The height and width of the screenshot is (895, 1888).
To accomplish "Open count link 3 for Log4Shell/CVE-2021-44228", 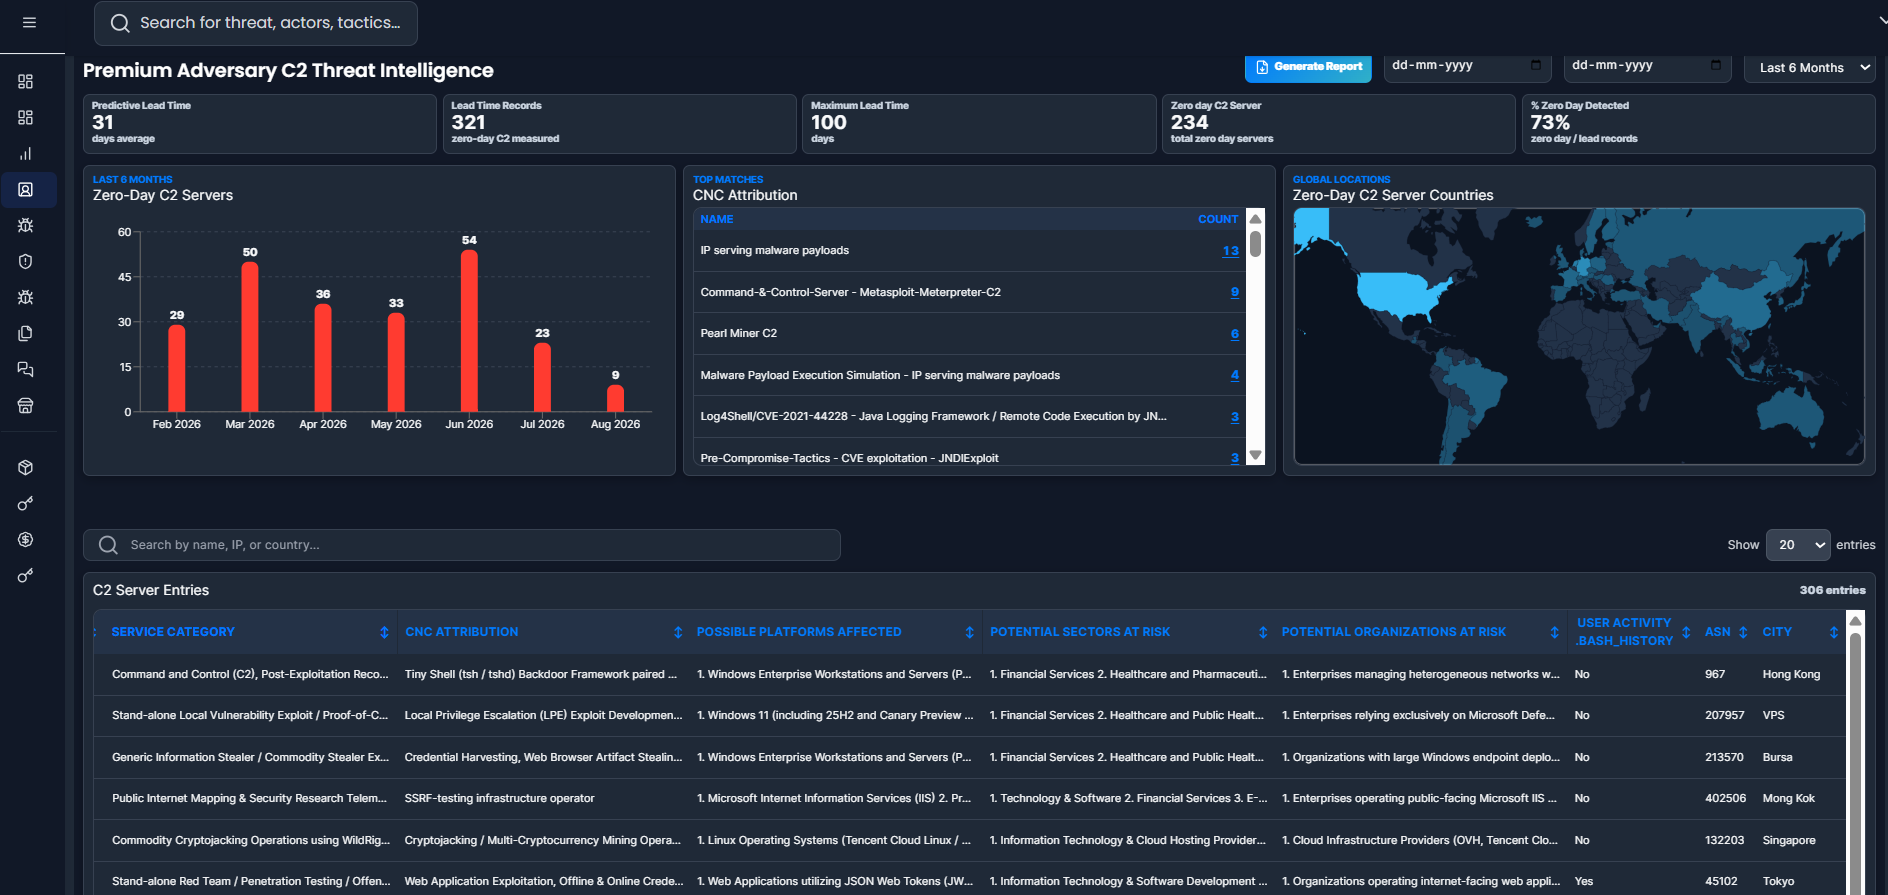I will point(1235,417).
